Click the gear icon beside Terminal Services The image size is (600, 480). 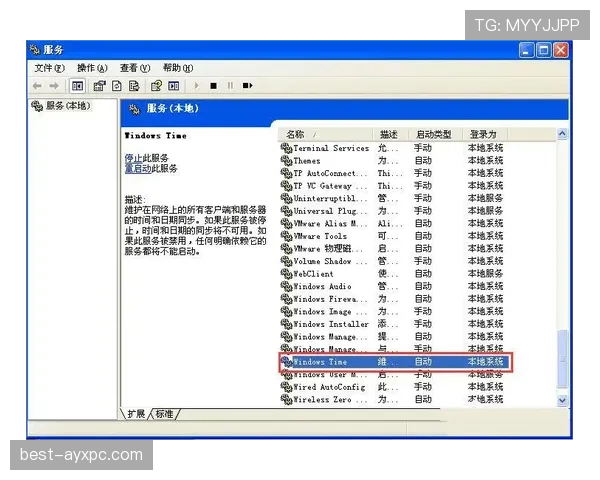[x=286, y=148]
